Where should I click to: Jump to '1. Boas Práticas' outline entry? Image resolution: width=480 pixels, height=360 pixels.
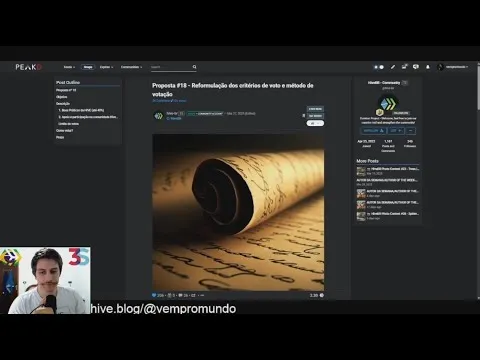[x=81, y=110]
